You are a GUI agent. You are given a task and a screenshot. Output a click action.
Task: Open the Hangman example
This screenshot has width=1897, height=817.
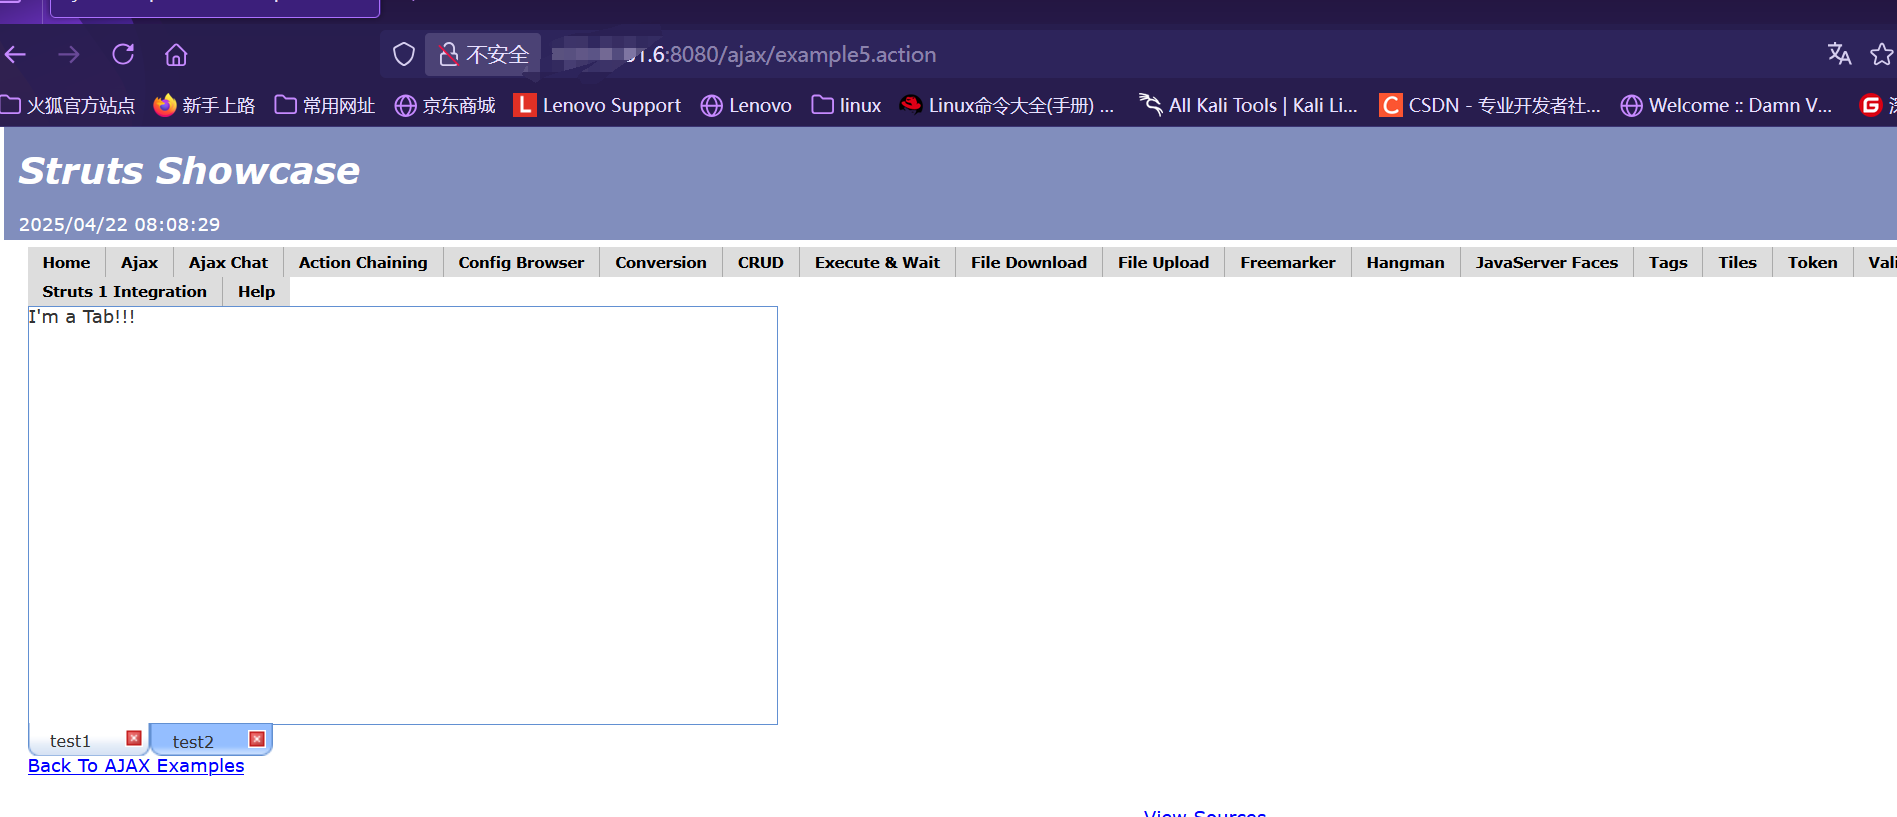coord(1405,262)
